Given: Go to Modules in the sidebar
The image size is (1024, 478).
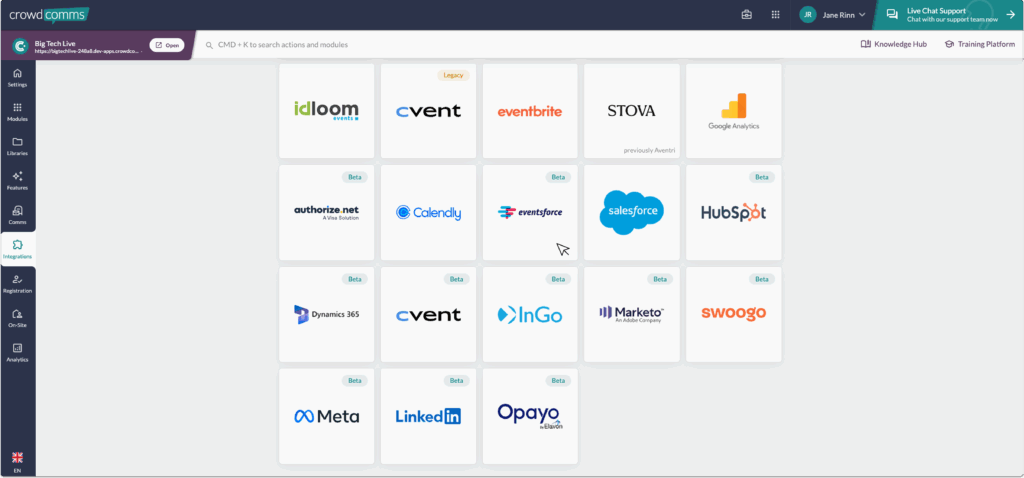Looking at the screenshot, I should click(x=17, y=112).
